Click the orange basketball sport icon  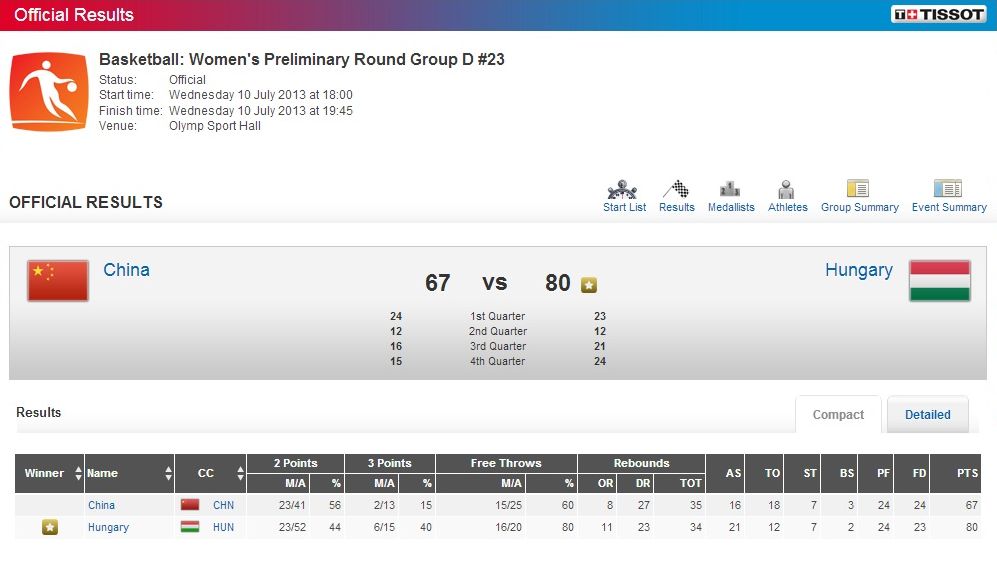(48, 92)
